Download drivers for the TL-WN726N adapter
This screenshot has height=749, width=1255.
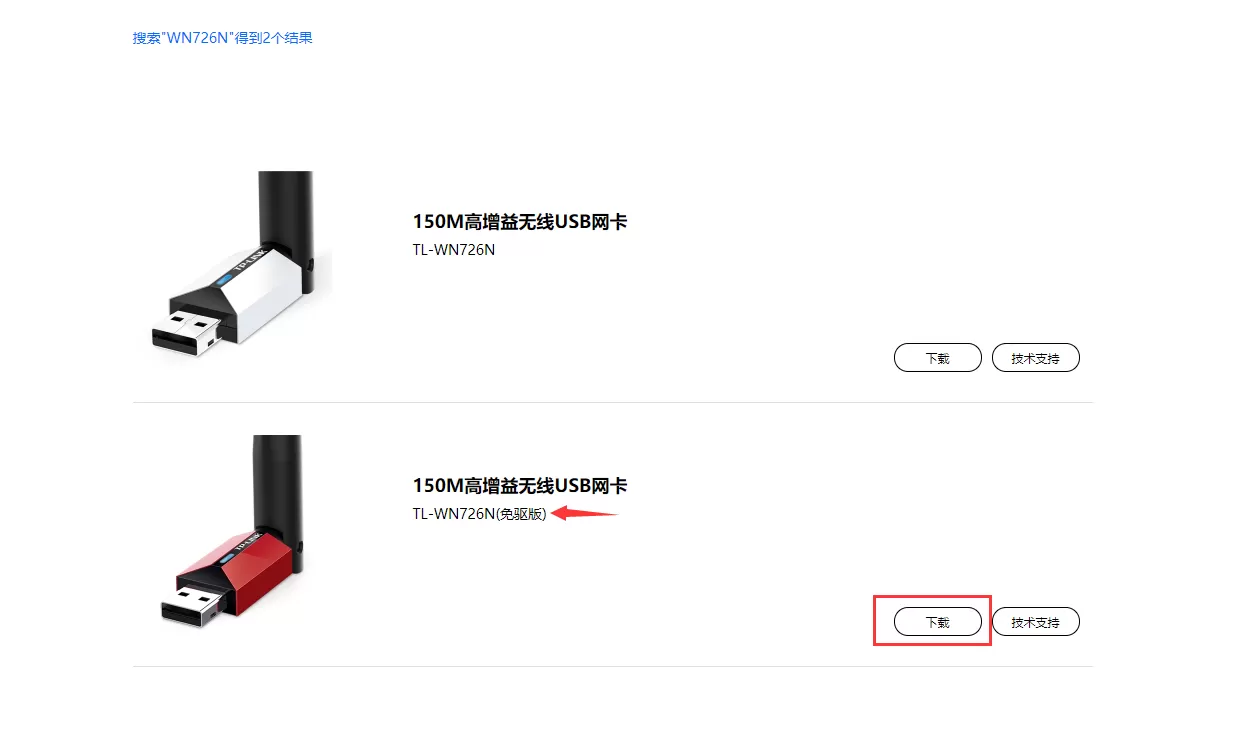pos(937,358)
